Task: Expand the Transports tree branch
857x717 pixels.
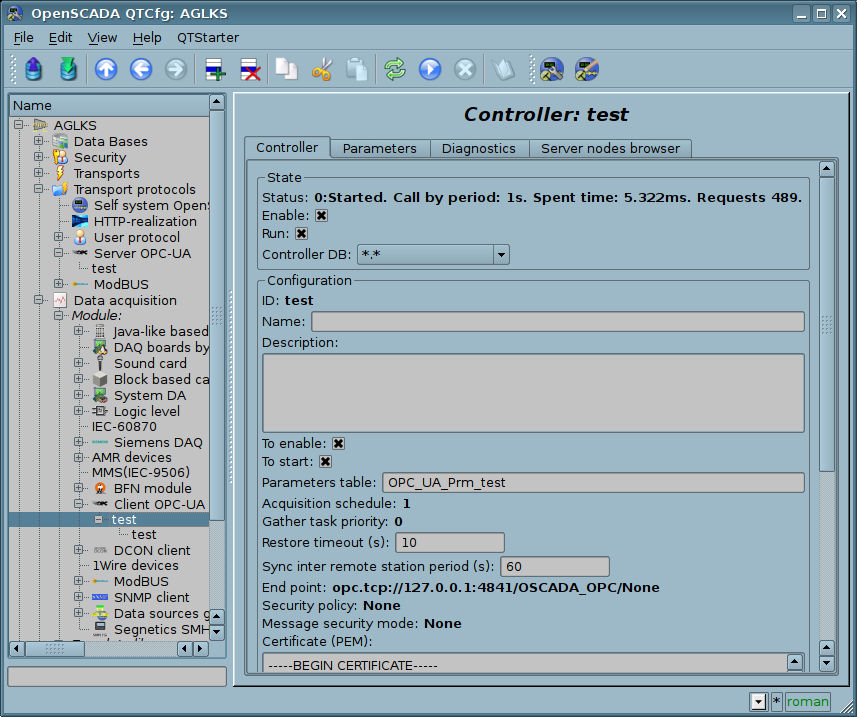Action: (38, 173)
